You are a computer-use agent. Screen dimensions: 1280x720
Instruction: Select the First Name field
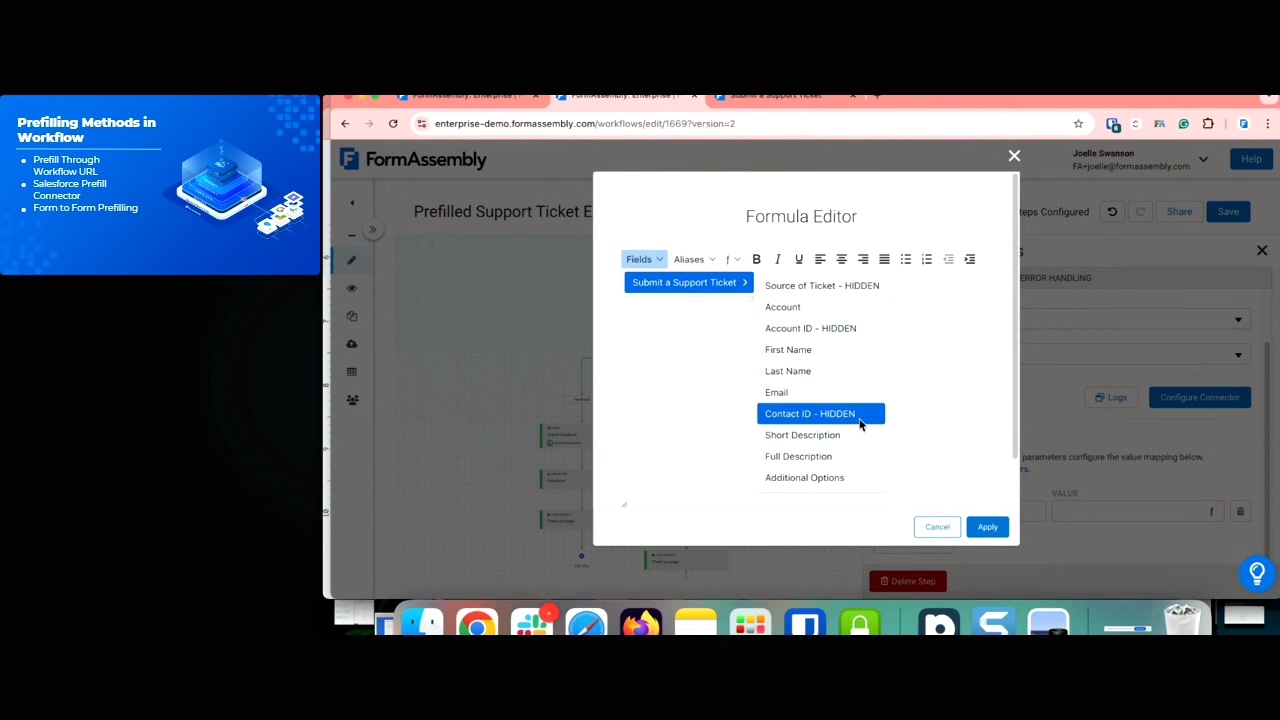[x=822, y=350]
